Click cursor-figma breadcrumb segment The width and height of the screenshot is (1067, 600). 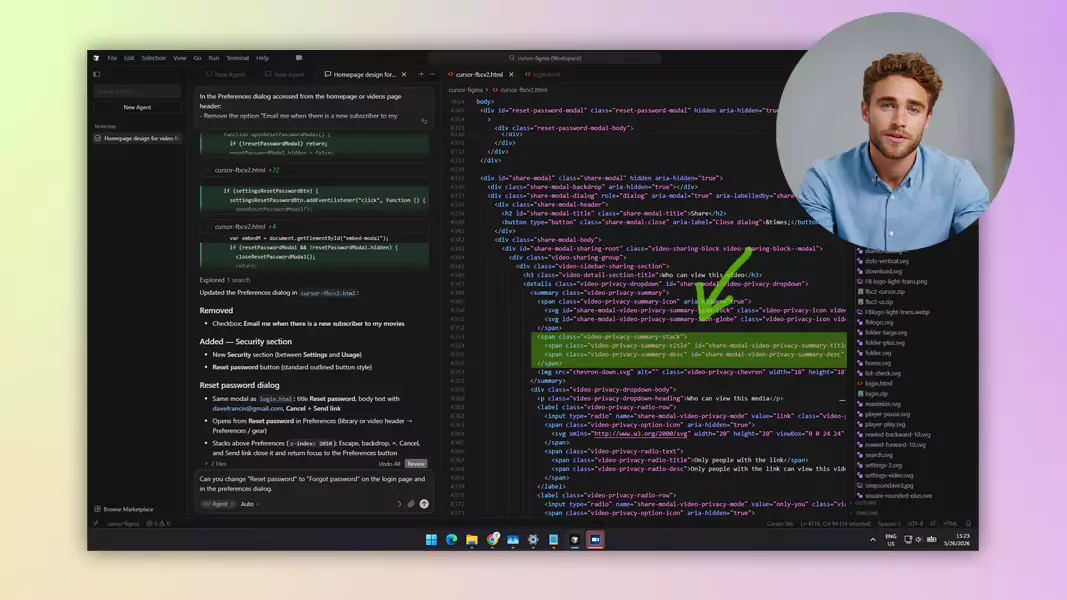[465, 90]
